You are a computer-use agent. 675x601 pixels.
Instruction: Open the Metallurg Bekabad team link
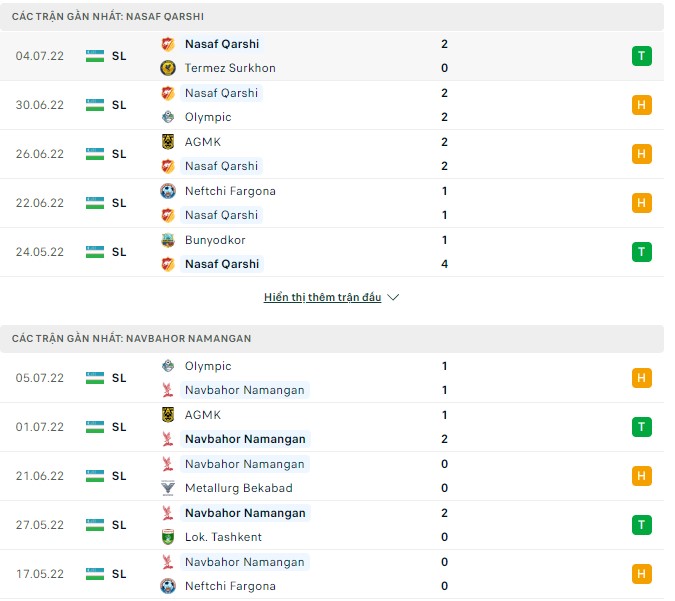pyautogui.click(x=237, y=488)
